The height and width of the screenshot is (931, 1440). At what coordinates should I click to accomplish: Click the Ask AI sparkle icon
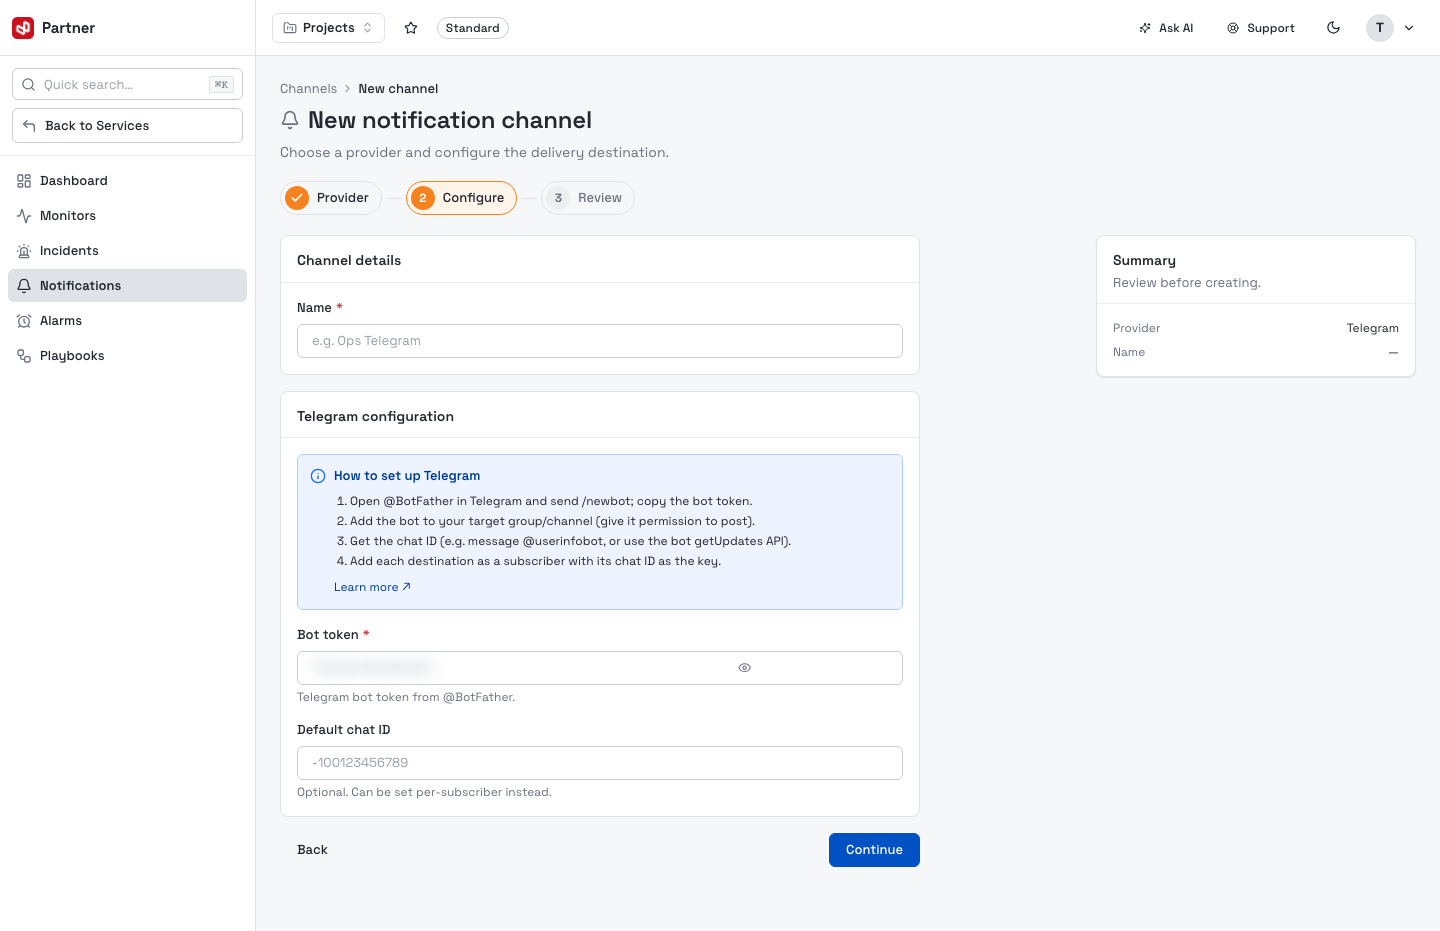1145,28
